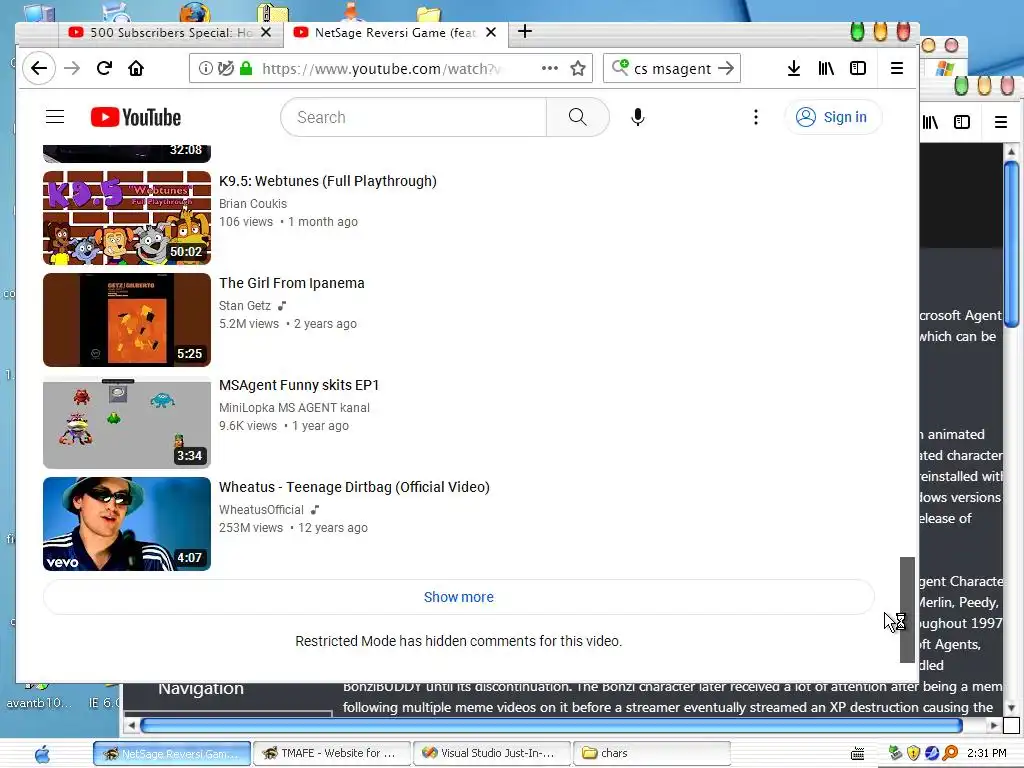Image resolution: width=1024 pixels, height=768 pixels.
Task: Click the Sign in button
Action: click(833, 117)
